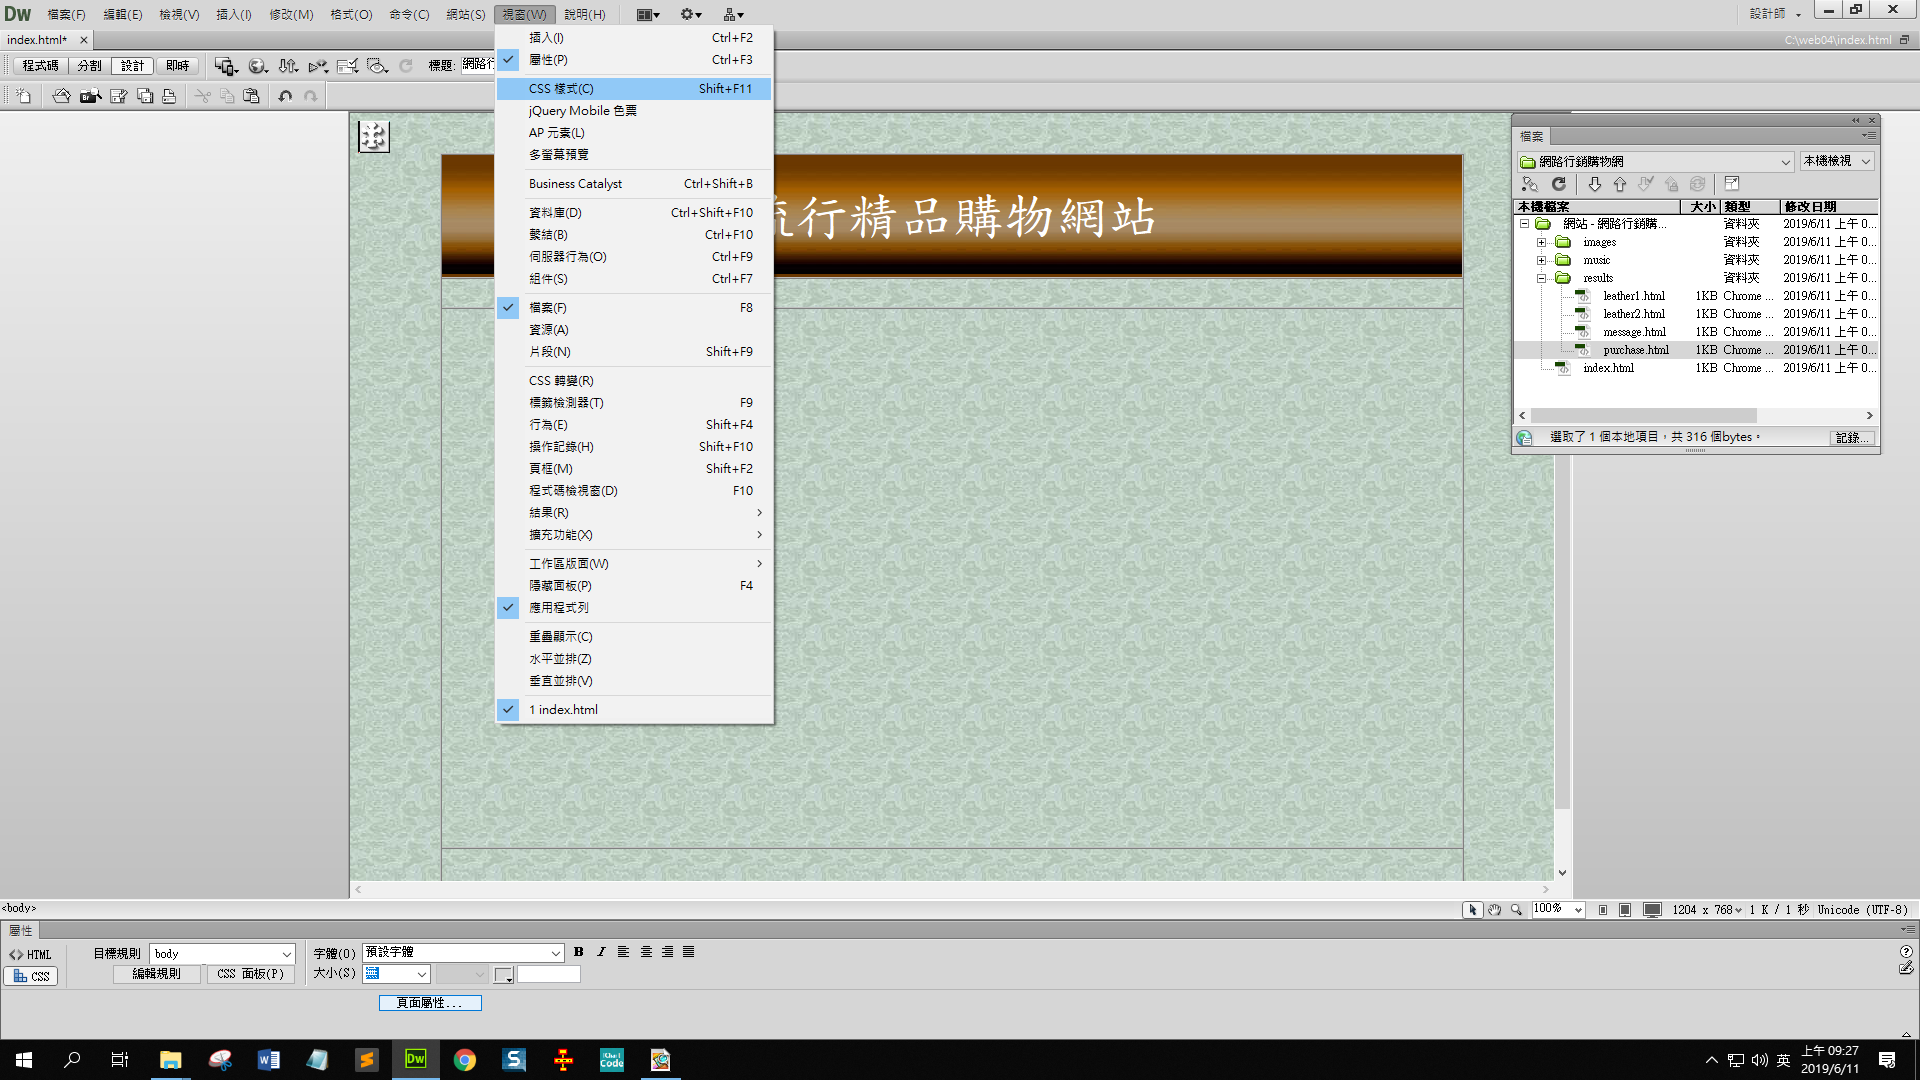This screenshot has width=1920, height=1080.
Task: Refresh the Files panel list
Action: (1558, 184)
